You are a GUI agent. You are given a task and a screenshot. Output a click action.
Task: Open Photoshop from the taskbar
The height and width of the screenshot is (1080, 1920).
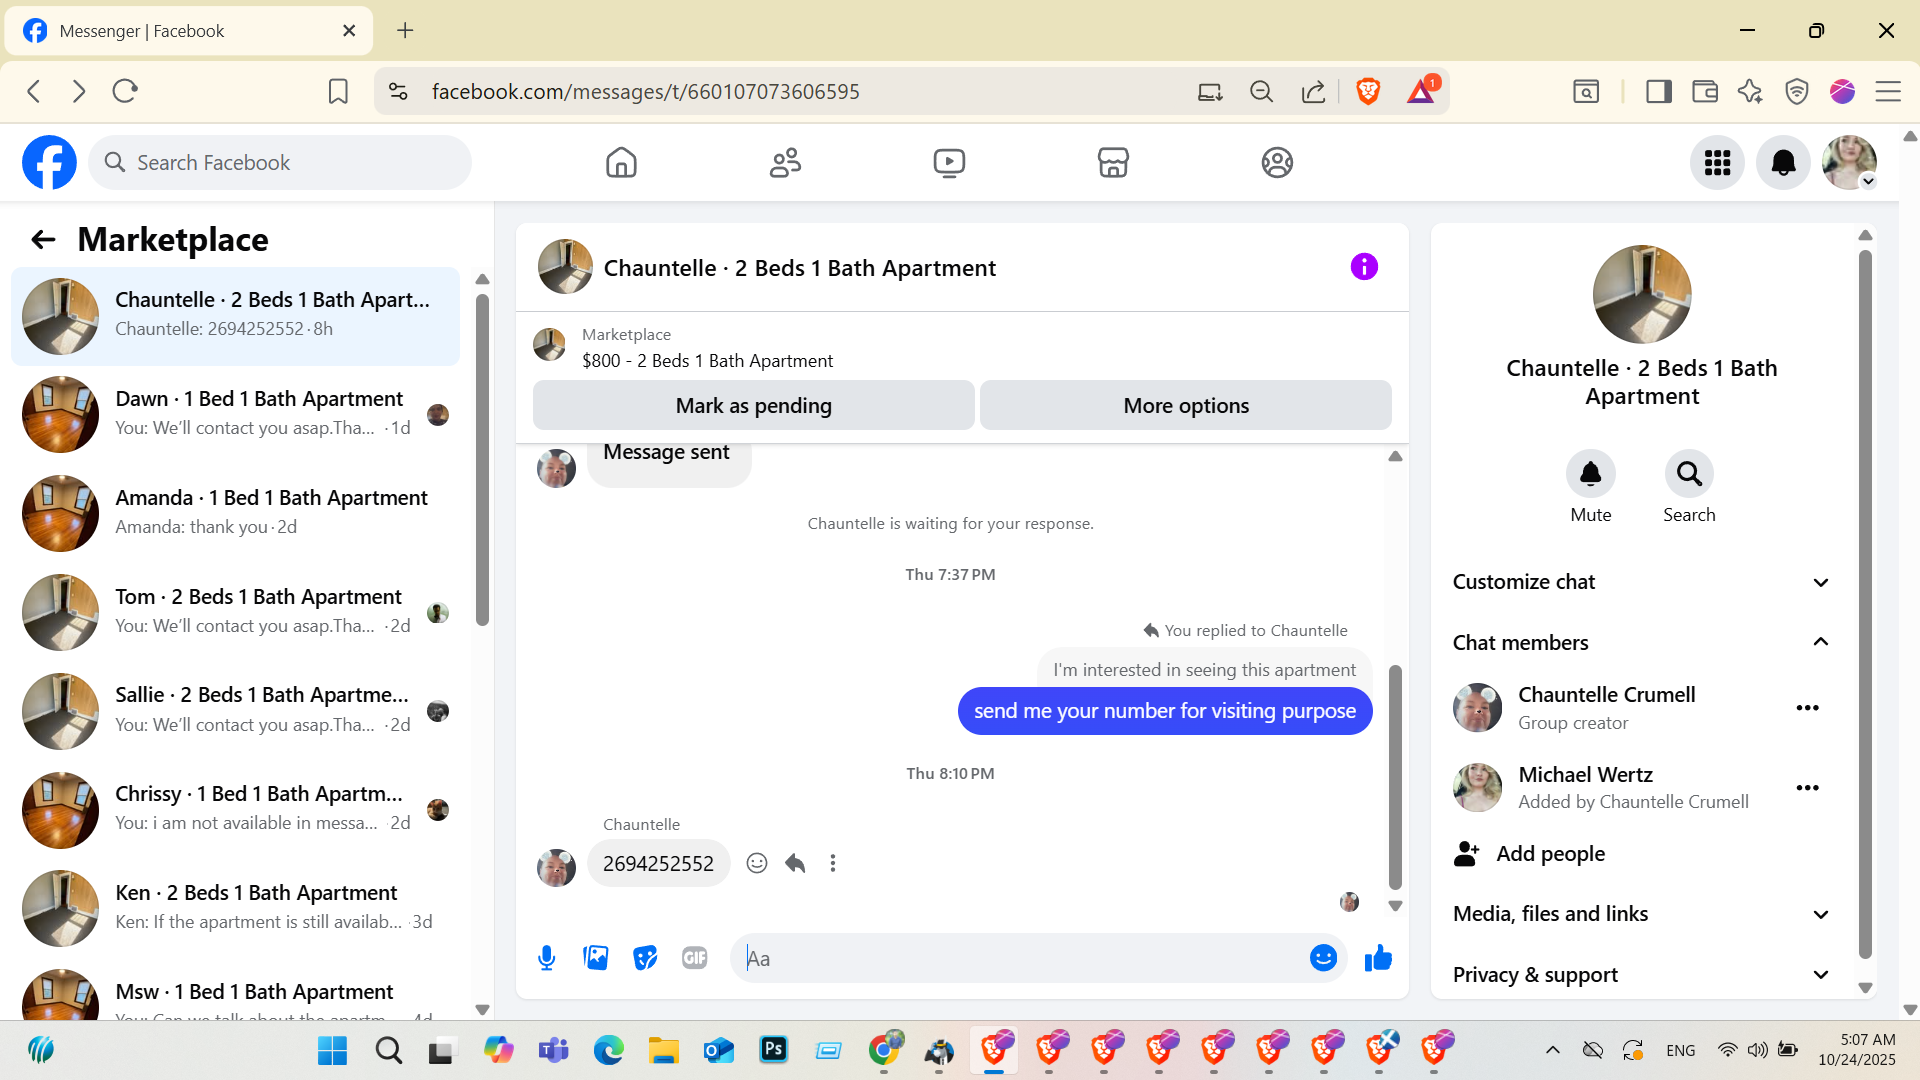773,1049
